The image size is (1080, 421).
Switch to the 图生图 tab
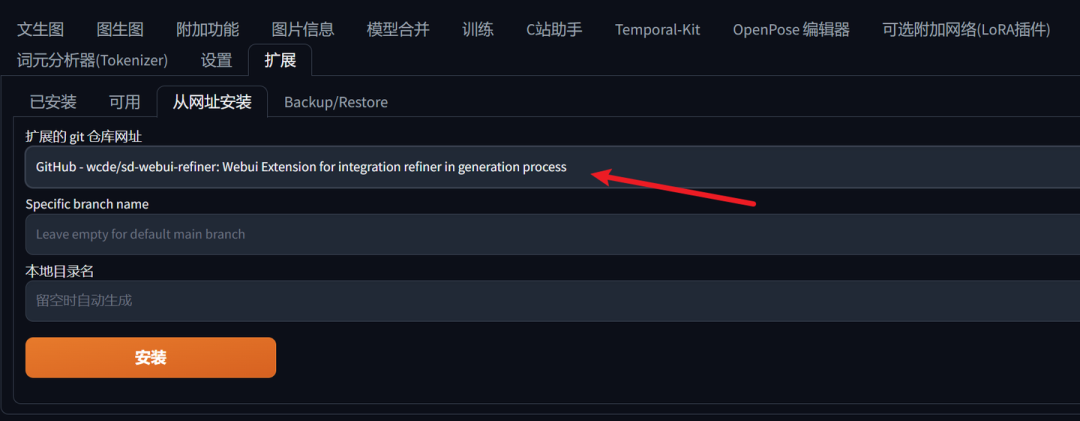[x=120, y=29]
